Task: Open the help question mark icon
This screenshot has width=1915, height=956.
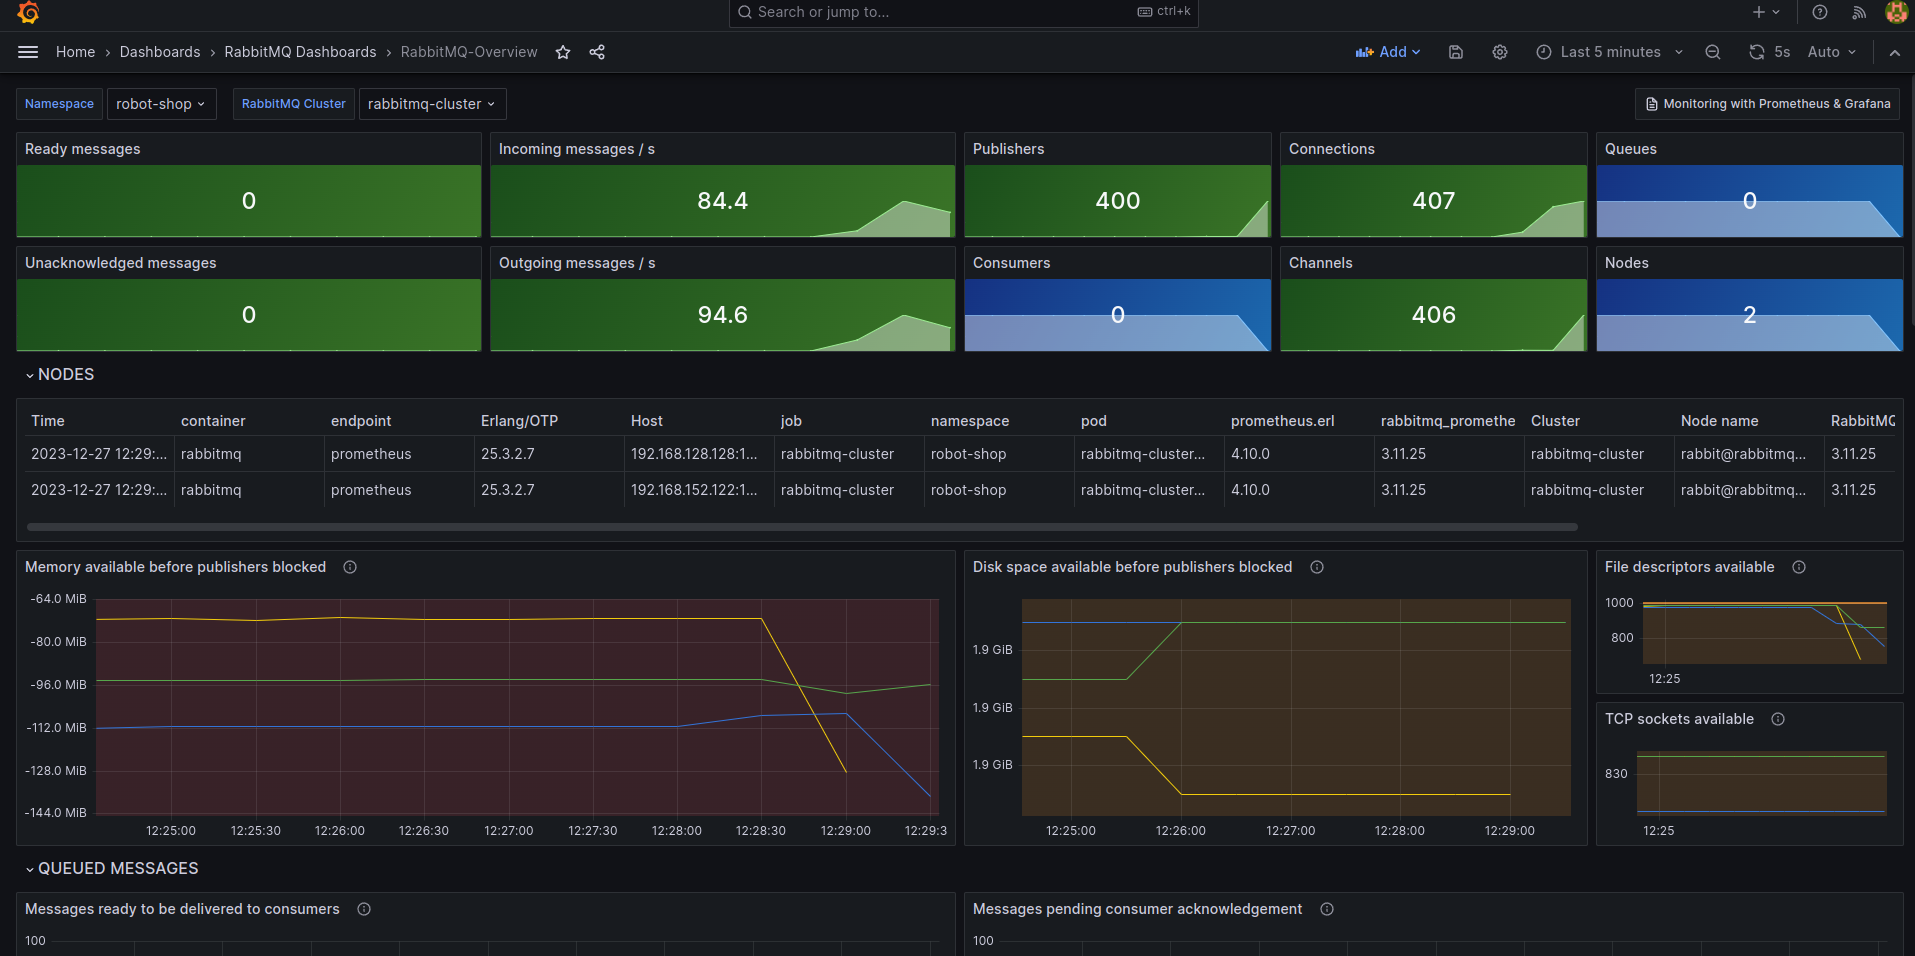Action: coord(1820,12)
